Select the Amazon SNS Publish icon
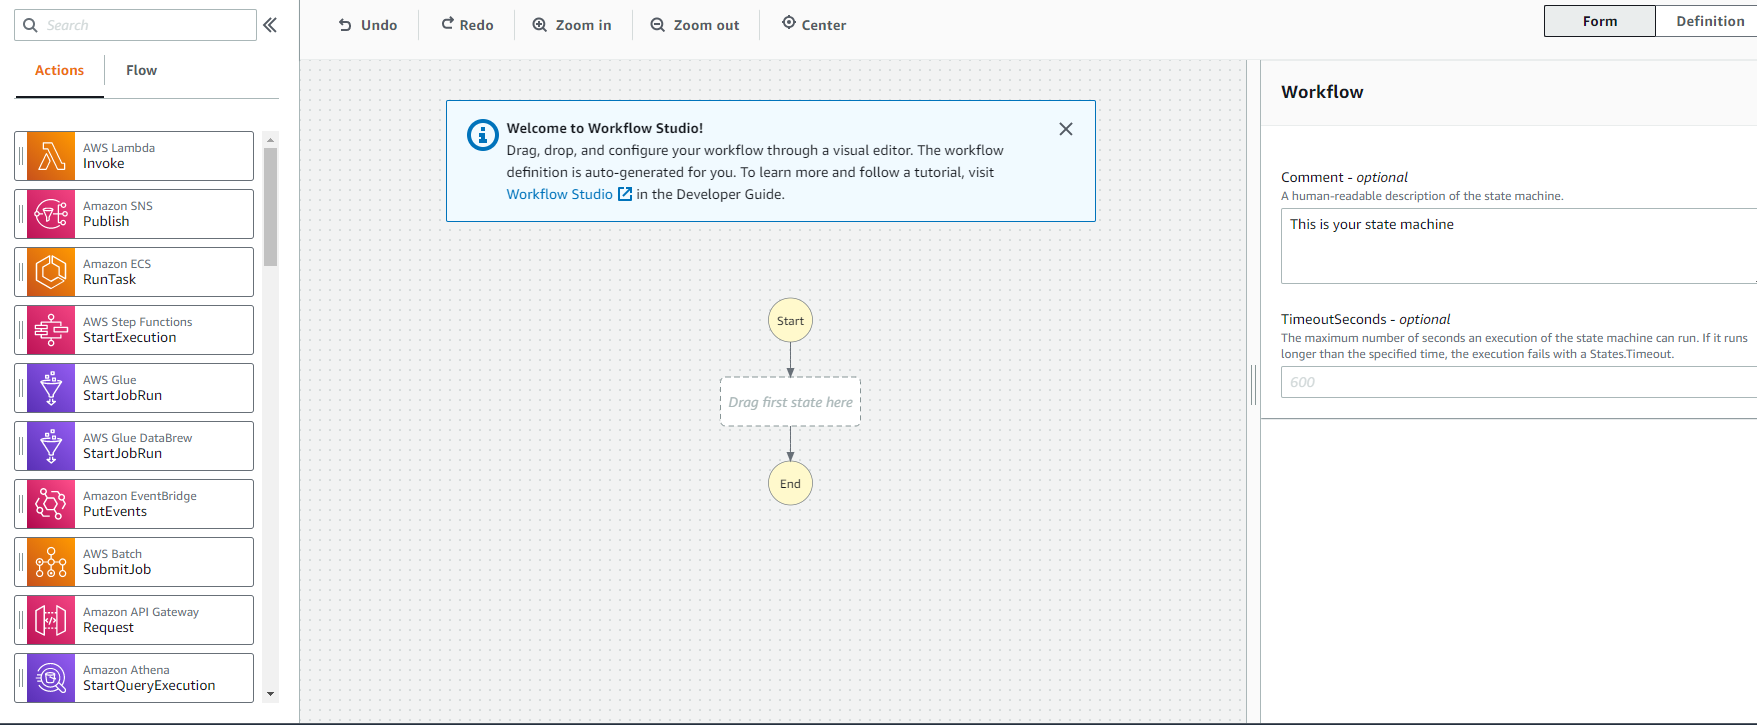This screenshot has width=1757, height=725. click(x=51, y=214)
